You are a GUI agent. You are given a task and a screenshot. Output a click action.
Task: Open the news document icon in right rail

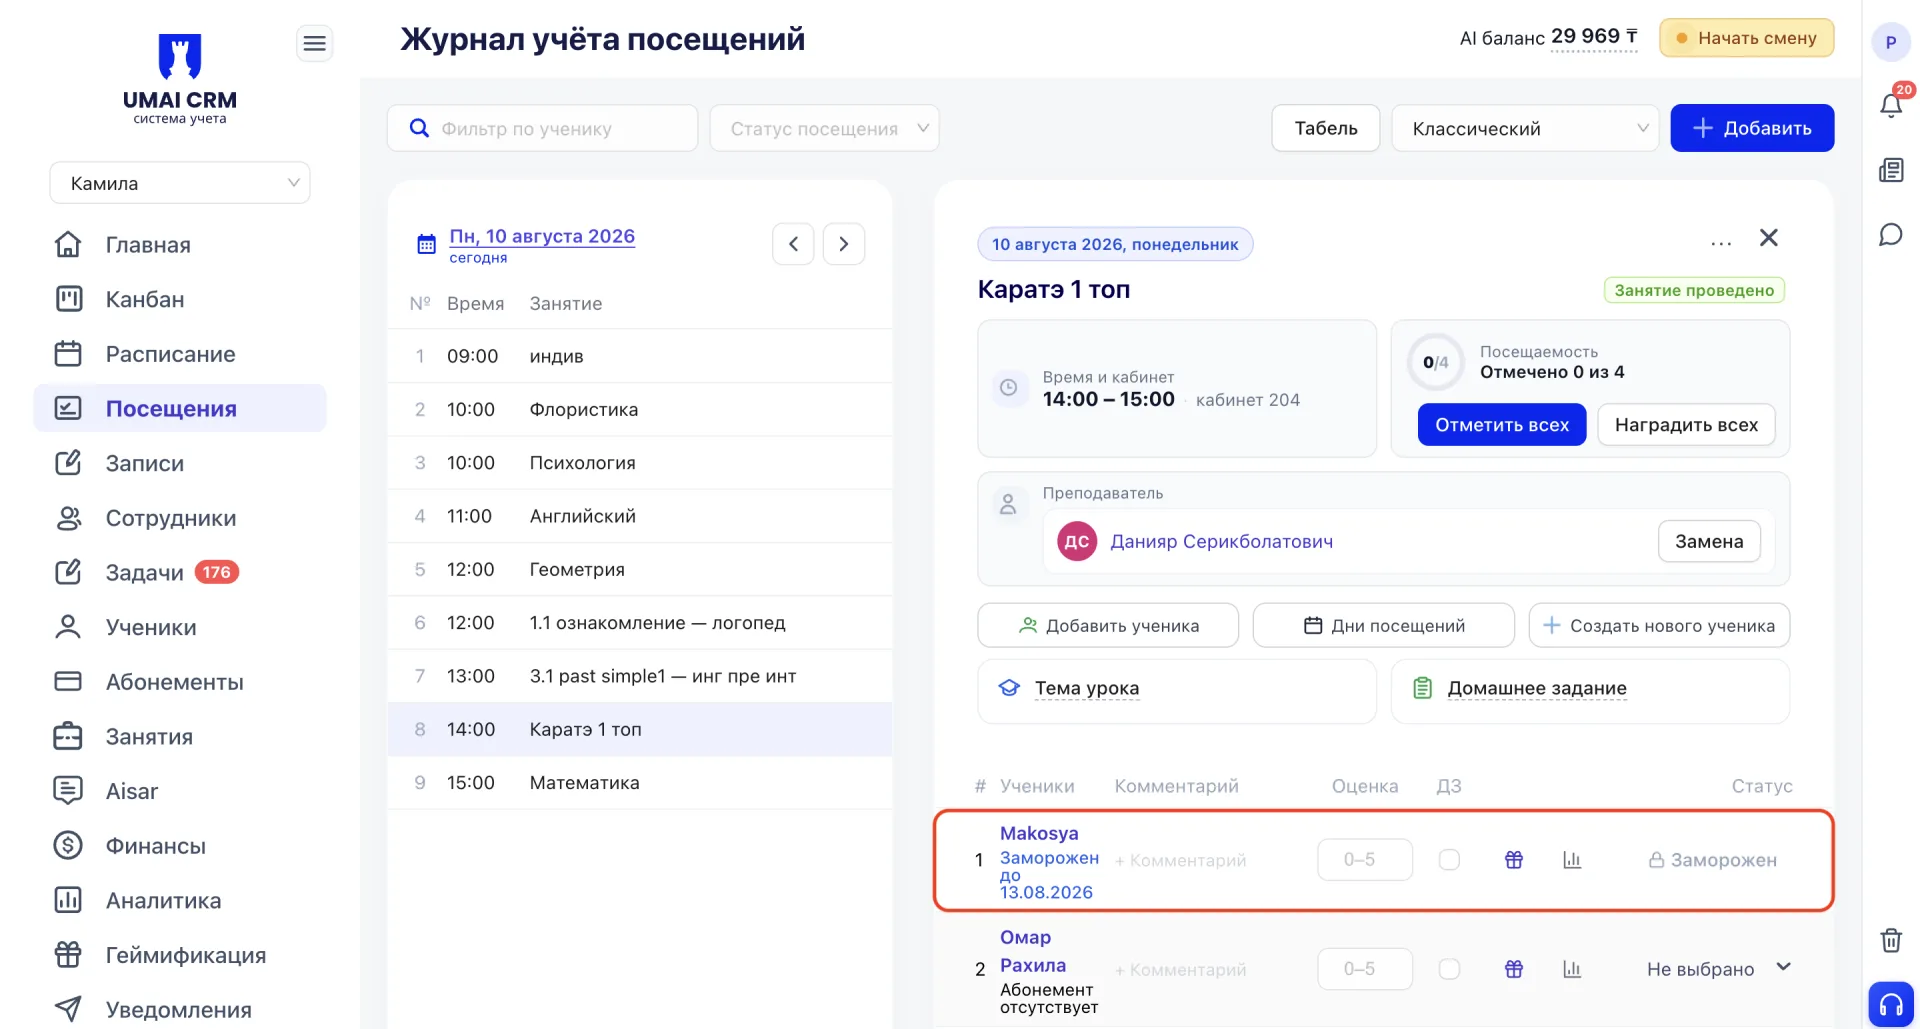[1891, 170]
